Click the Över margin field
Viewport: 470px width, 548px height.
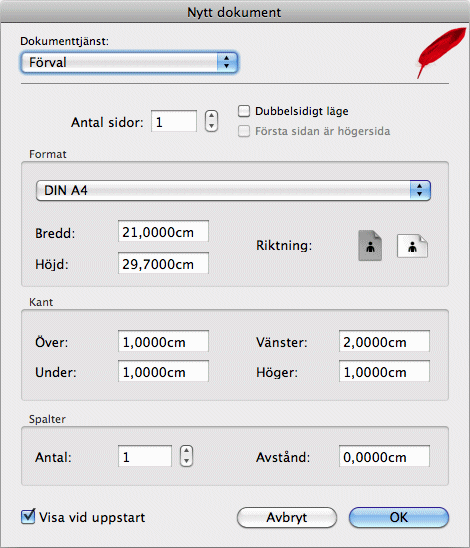click(164, 341)
